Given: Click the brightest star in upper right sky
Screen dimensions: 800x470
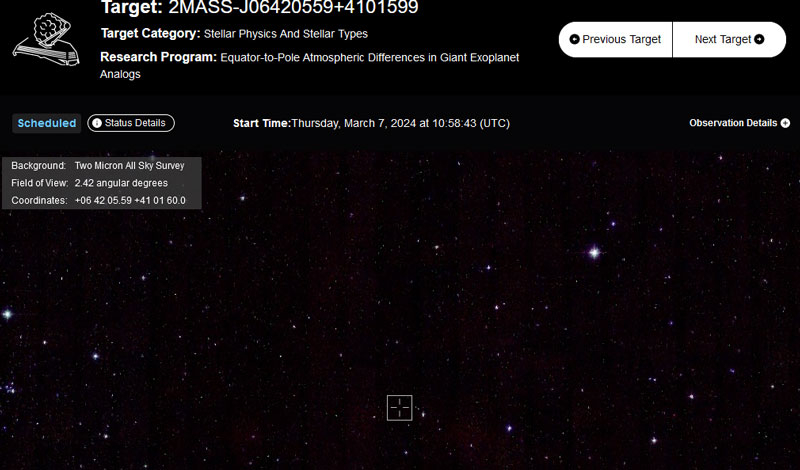Looking at the screenshot, I should (x=593, y=253).
